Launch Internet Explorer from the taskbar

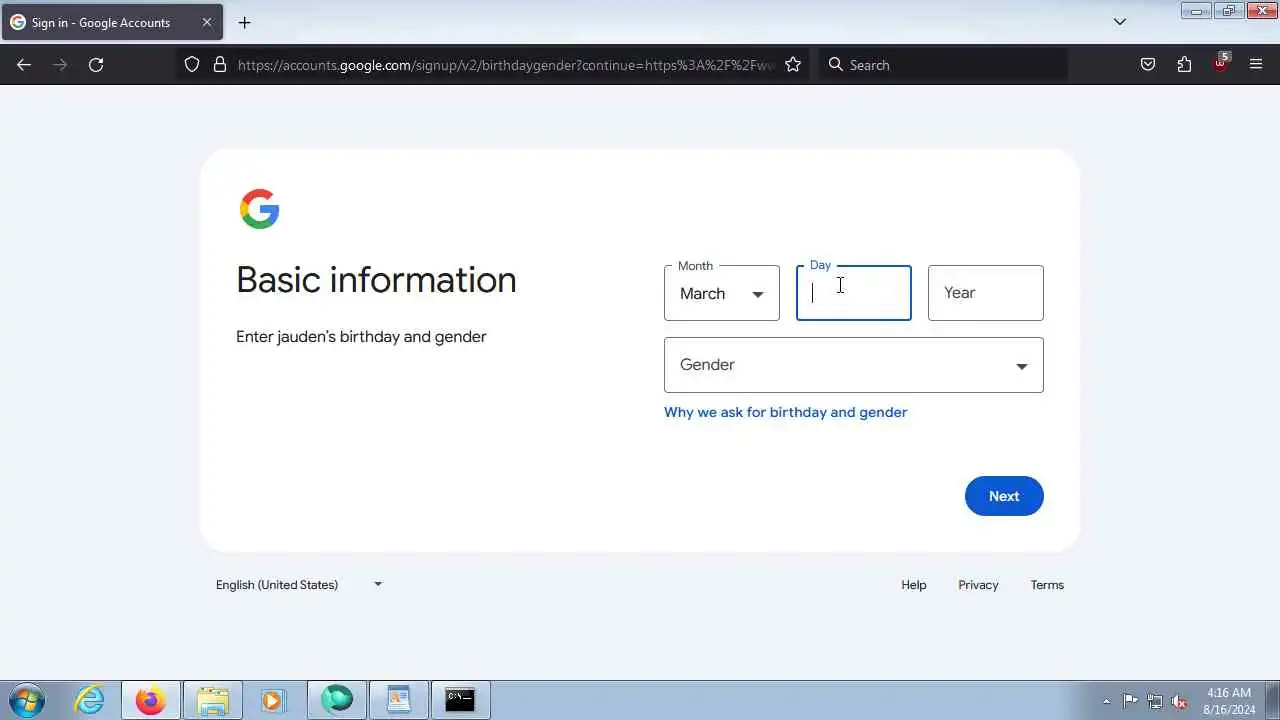point(90,700)
